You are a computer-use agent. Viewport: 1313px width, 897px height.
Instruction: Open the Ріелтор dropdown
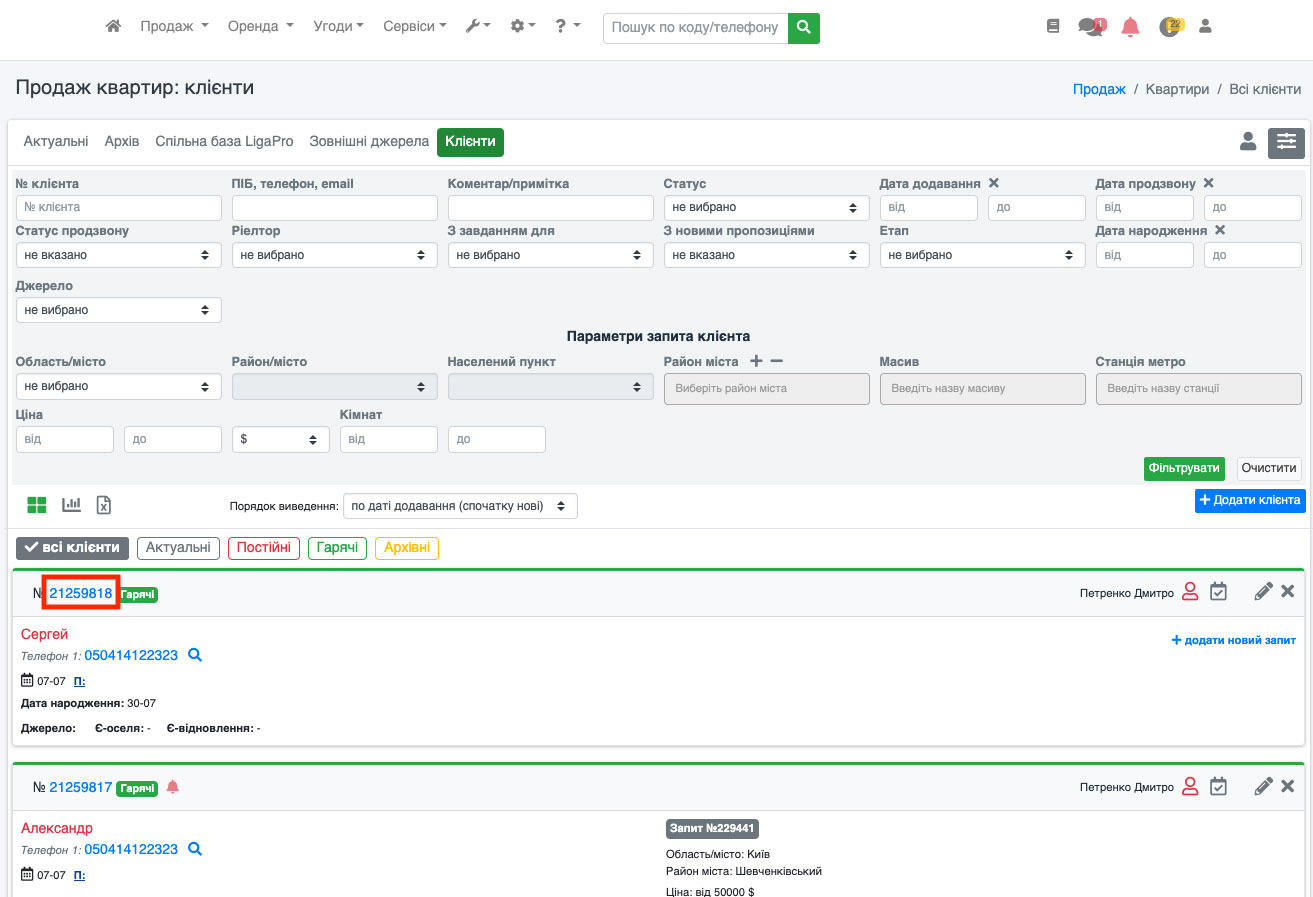tap(334, 255)
